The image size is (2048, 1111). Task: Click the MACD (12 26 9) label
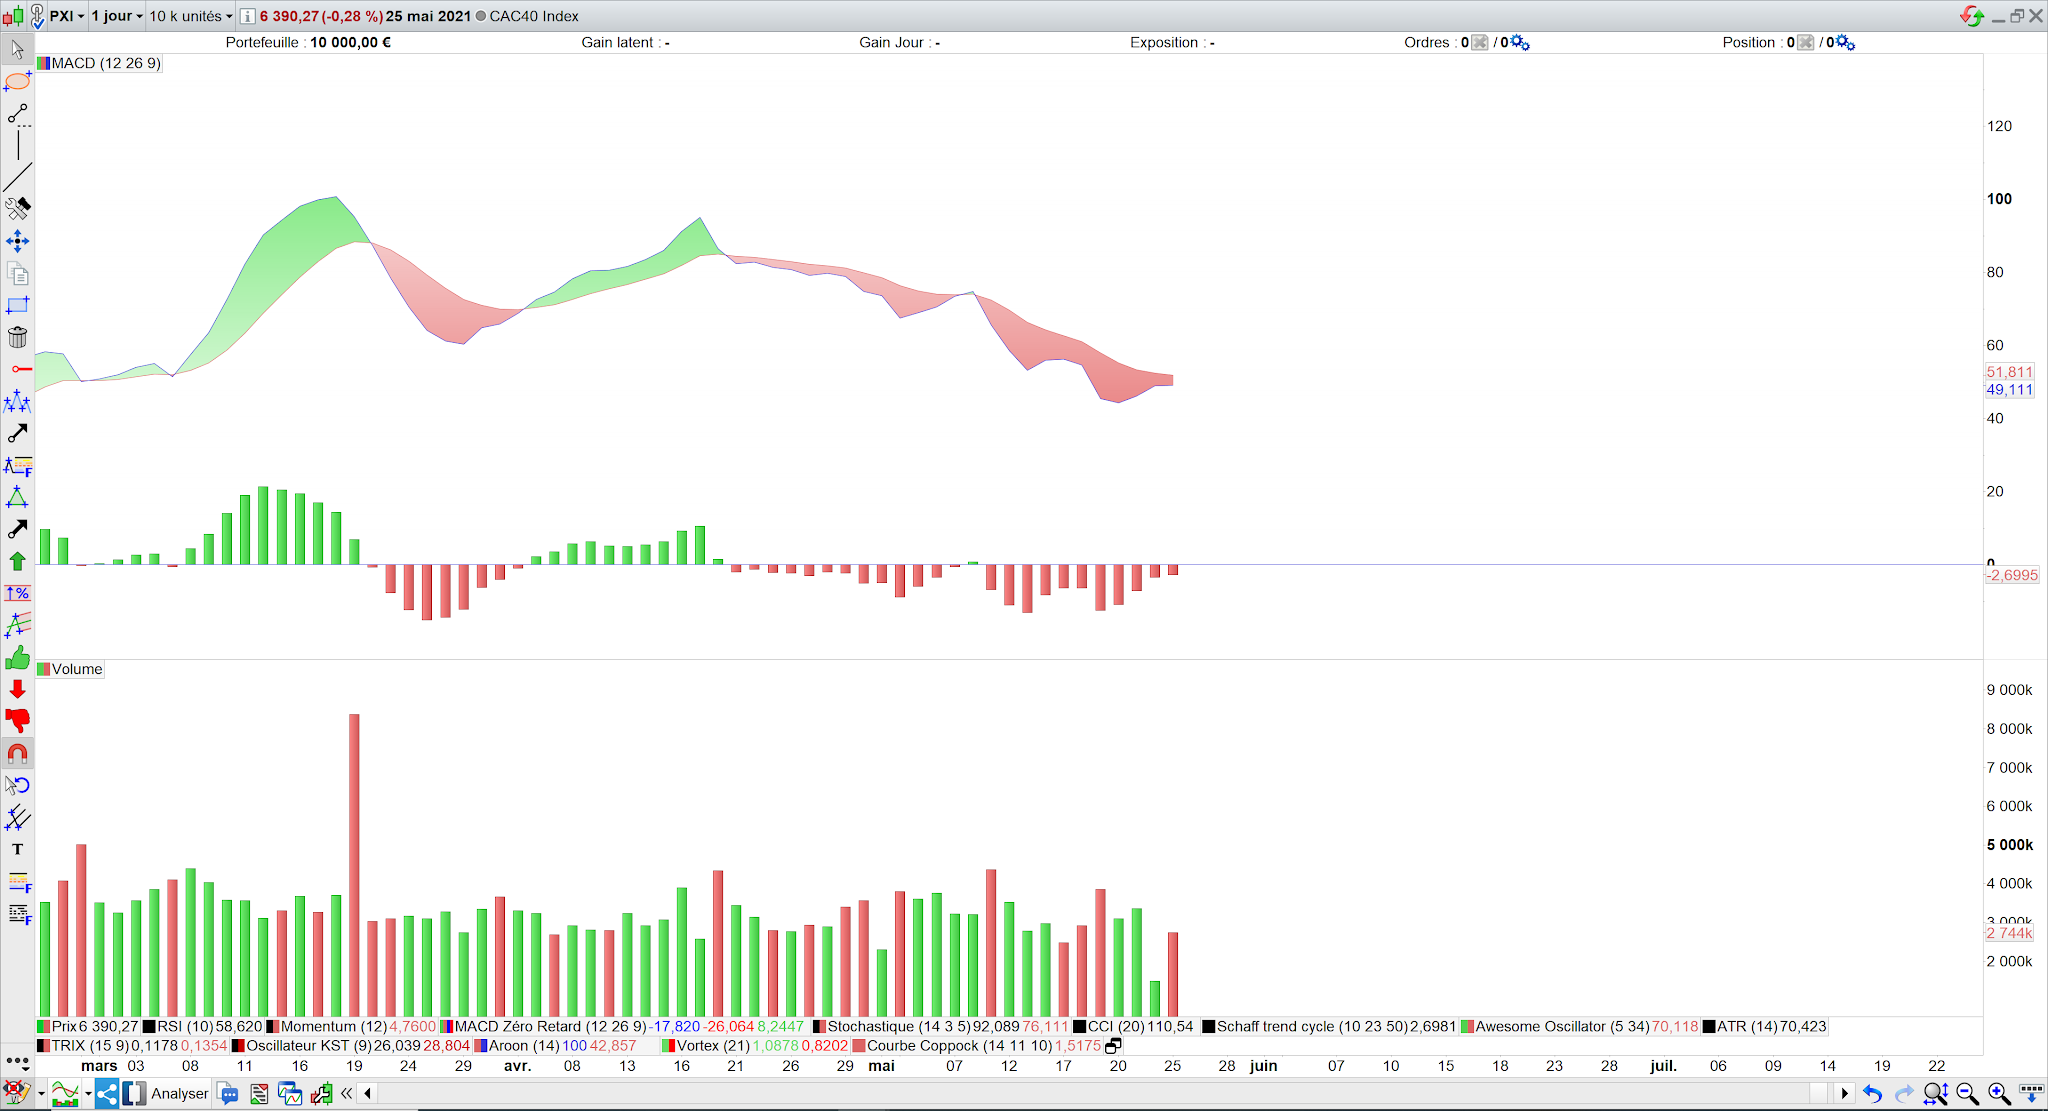coord(104,63)
